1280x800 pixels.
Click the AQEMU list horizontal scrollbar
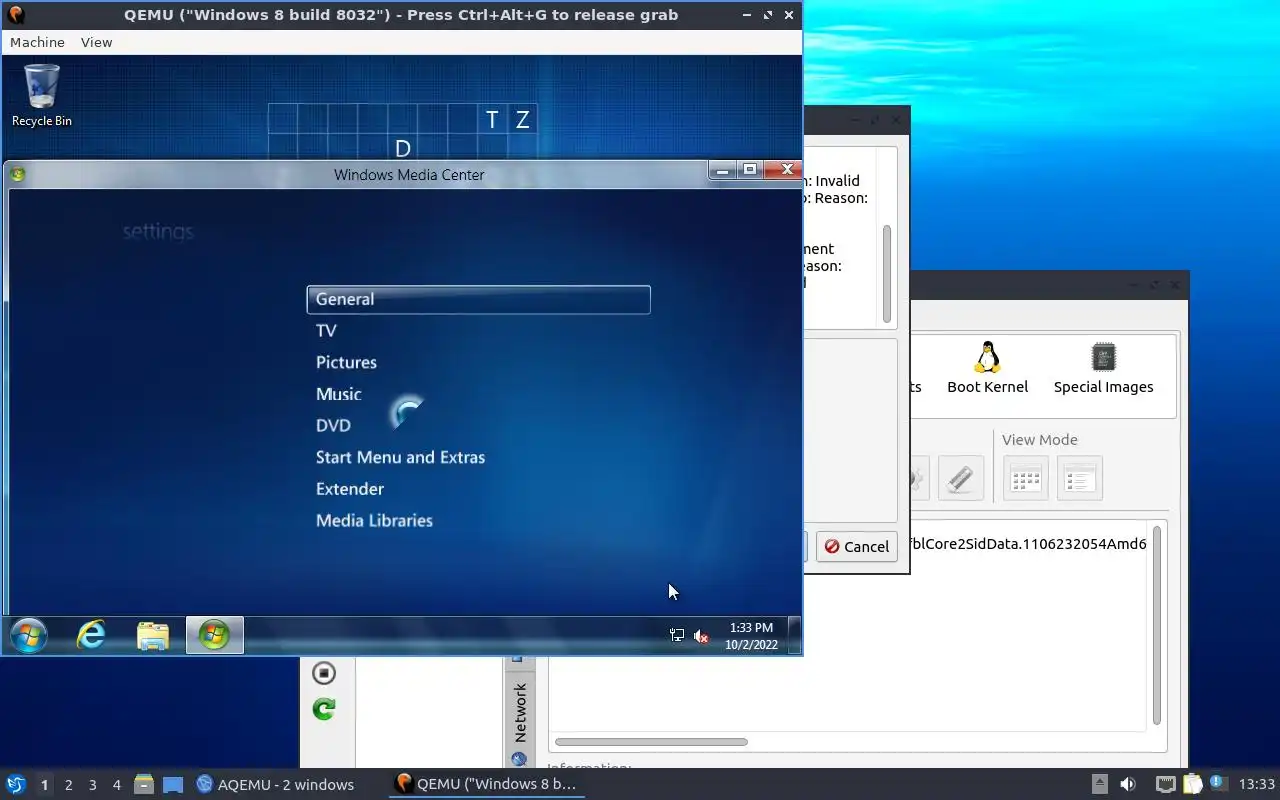651,742
